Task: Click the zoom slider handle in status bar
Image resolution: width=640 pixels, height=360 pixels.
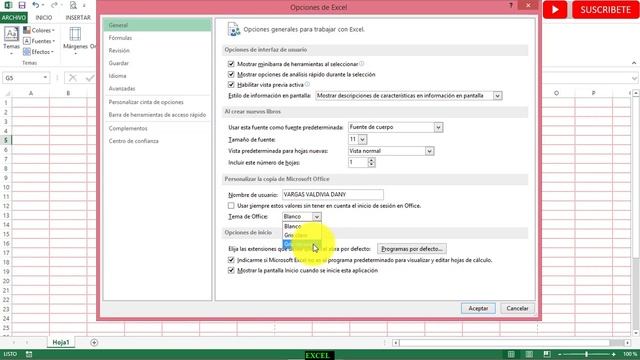Action: click(586, 354)
